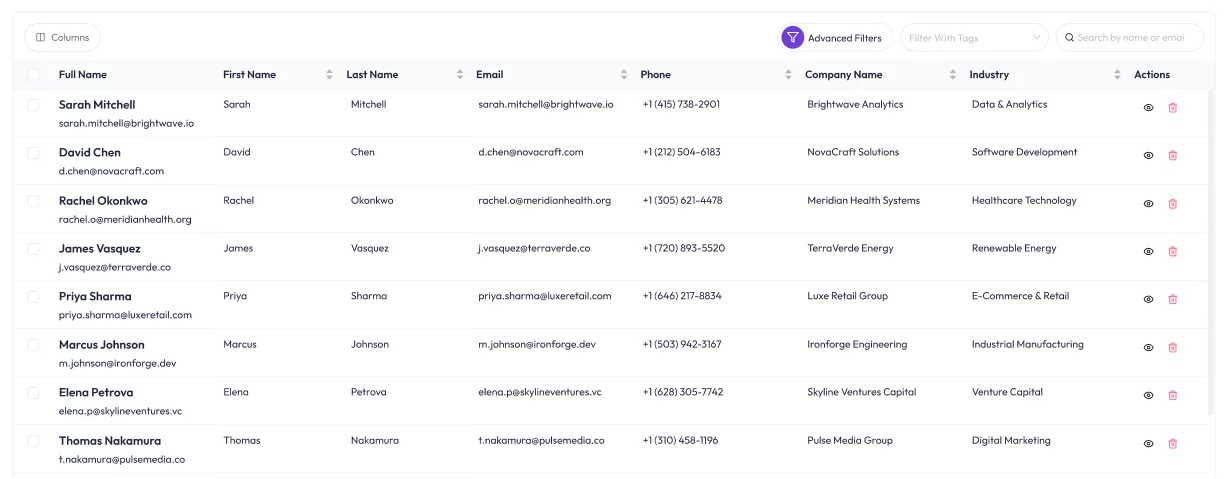Delete David Chen with trash icon
Viewport: 1228px width, 479px height.
[x=1173, y=155]
